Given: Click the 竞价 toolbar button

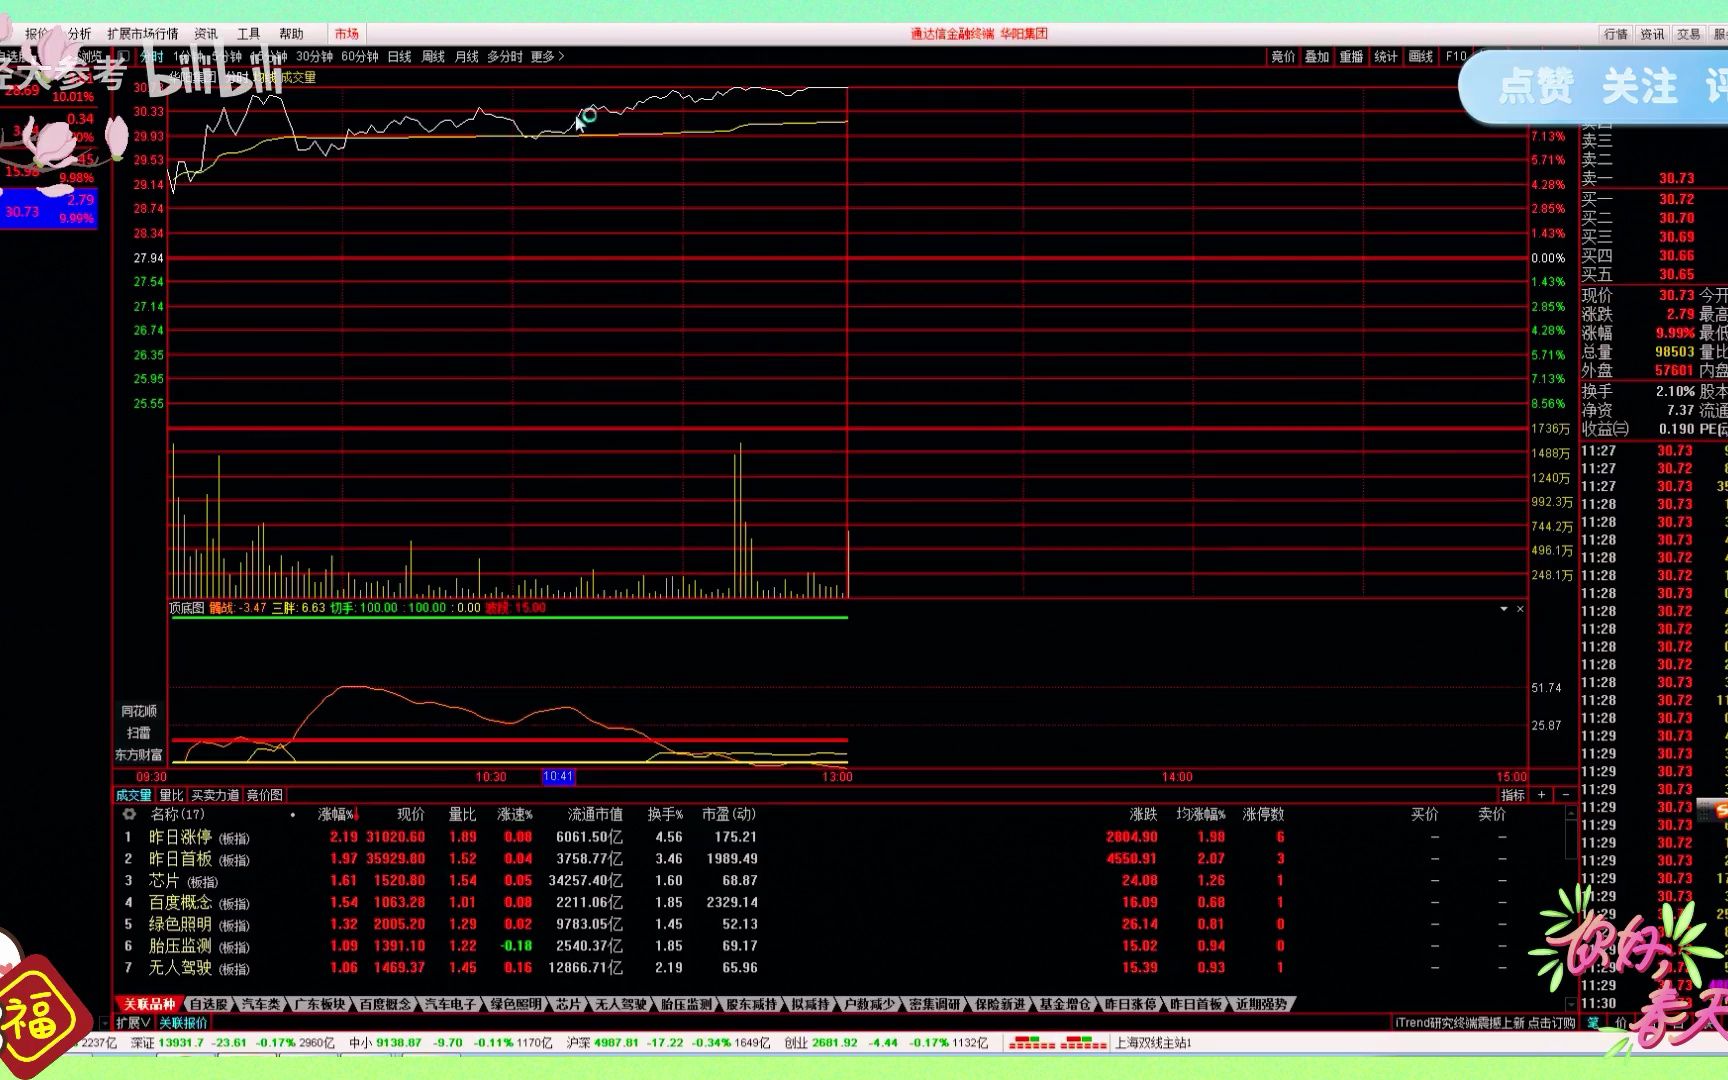Looking at the screenshot, I should coord(1283,57).
